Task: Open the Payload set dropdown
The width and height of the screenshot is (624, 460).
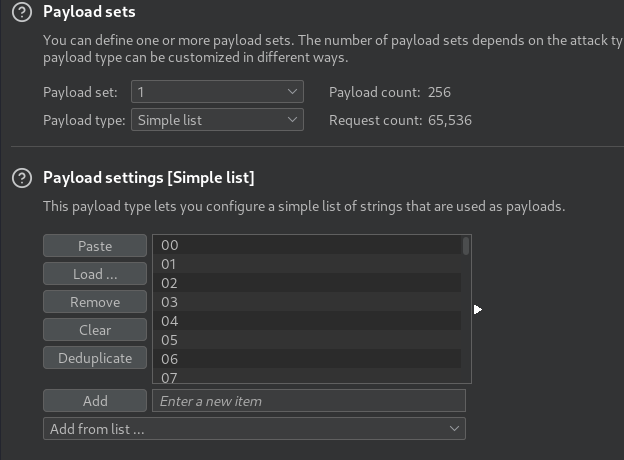Action: pyautogui.click(x=216, y=92)
